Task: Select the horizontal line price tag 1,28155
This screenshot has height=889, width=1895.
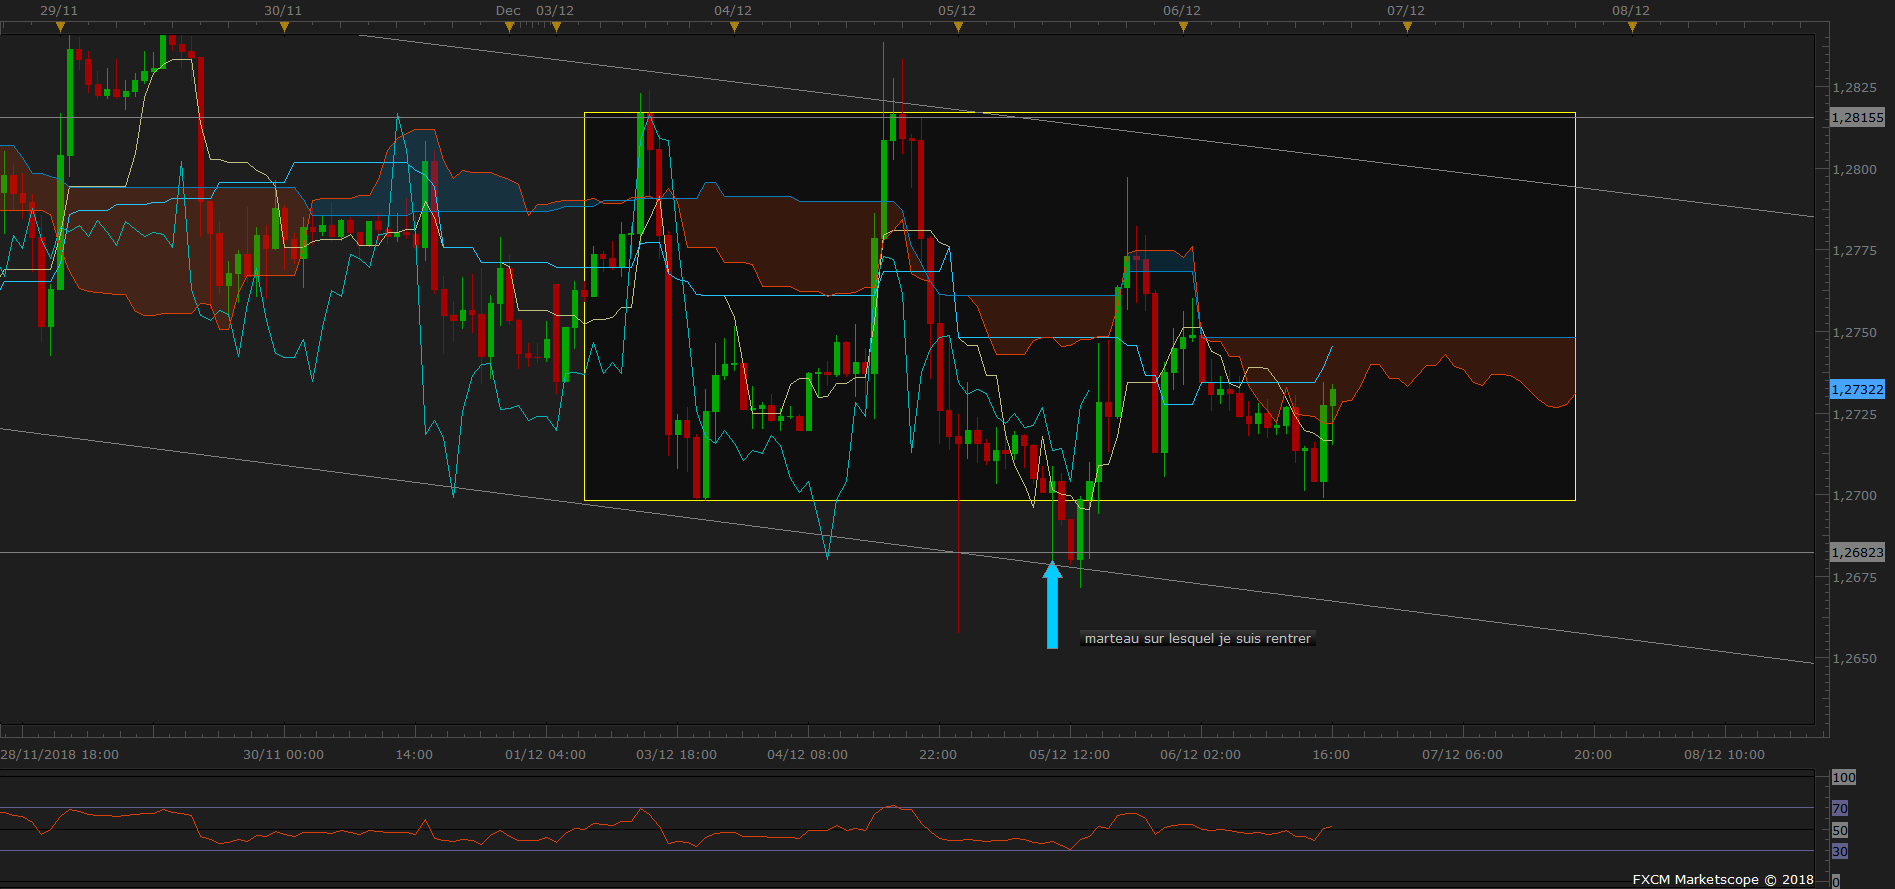Action: pos(1857,118)
